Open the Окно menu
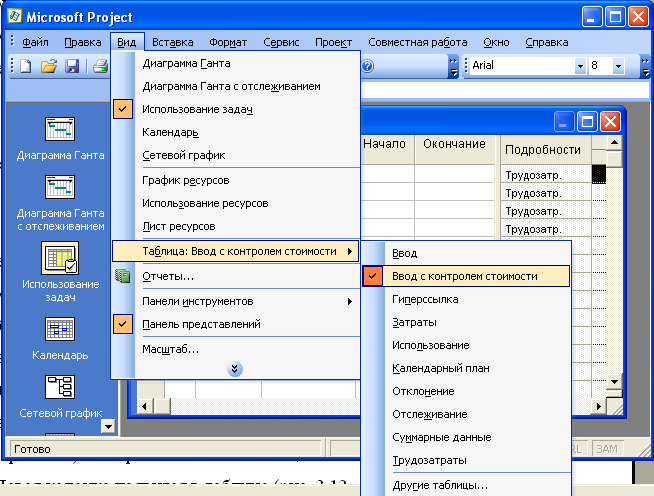Image resolution: width=654 pixels, height=496 pixels. (x=496, y=43)
